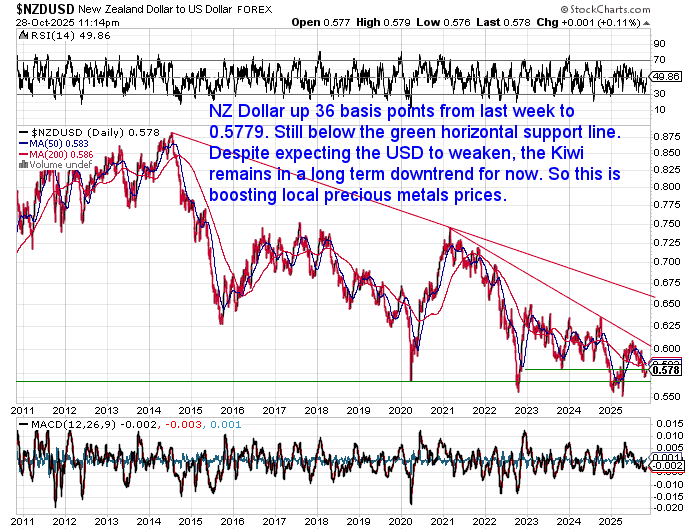Click the 0.800 price axis label

[667, 187]
